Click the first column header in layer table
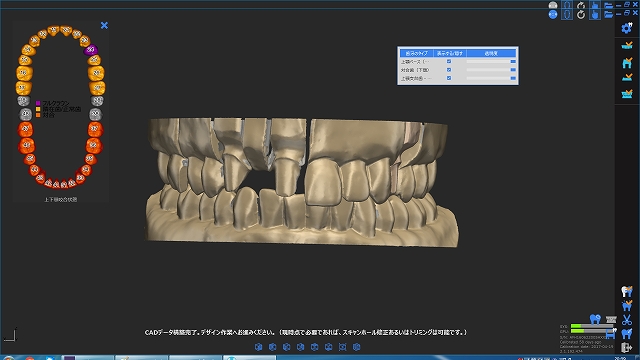Viewport: 640px width, 360px height. coord(416,53)
